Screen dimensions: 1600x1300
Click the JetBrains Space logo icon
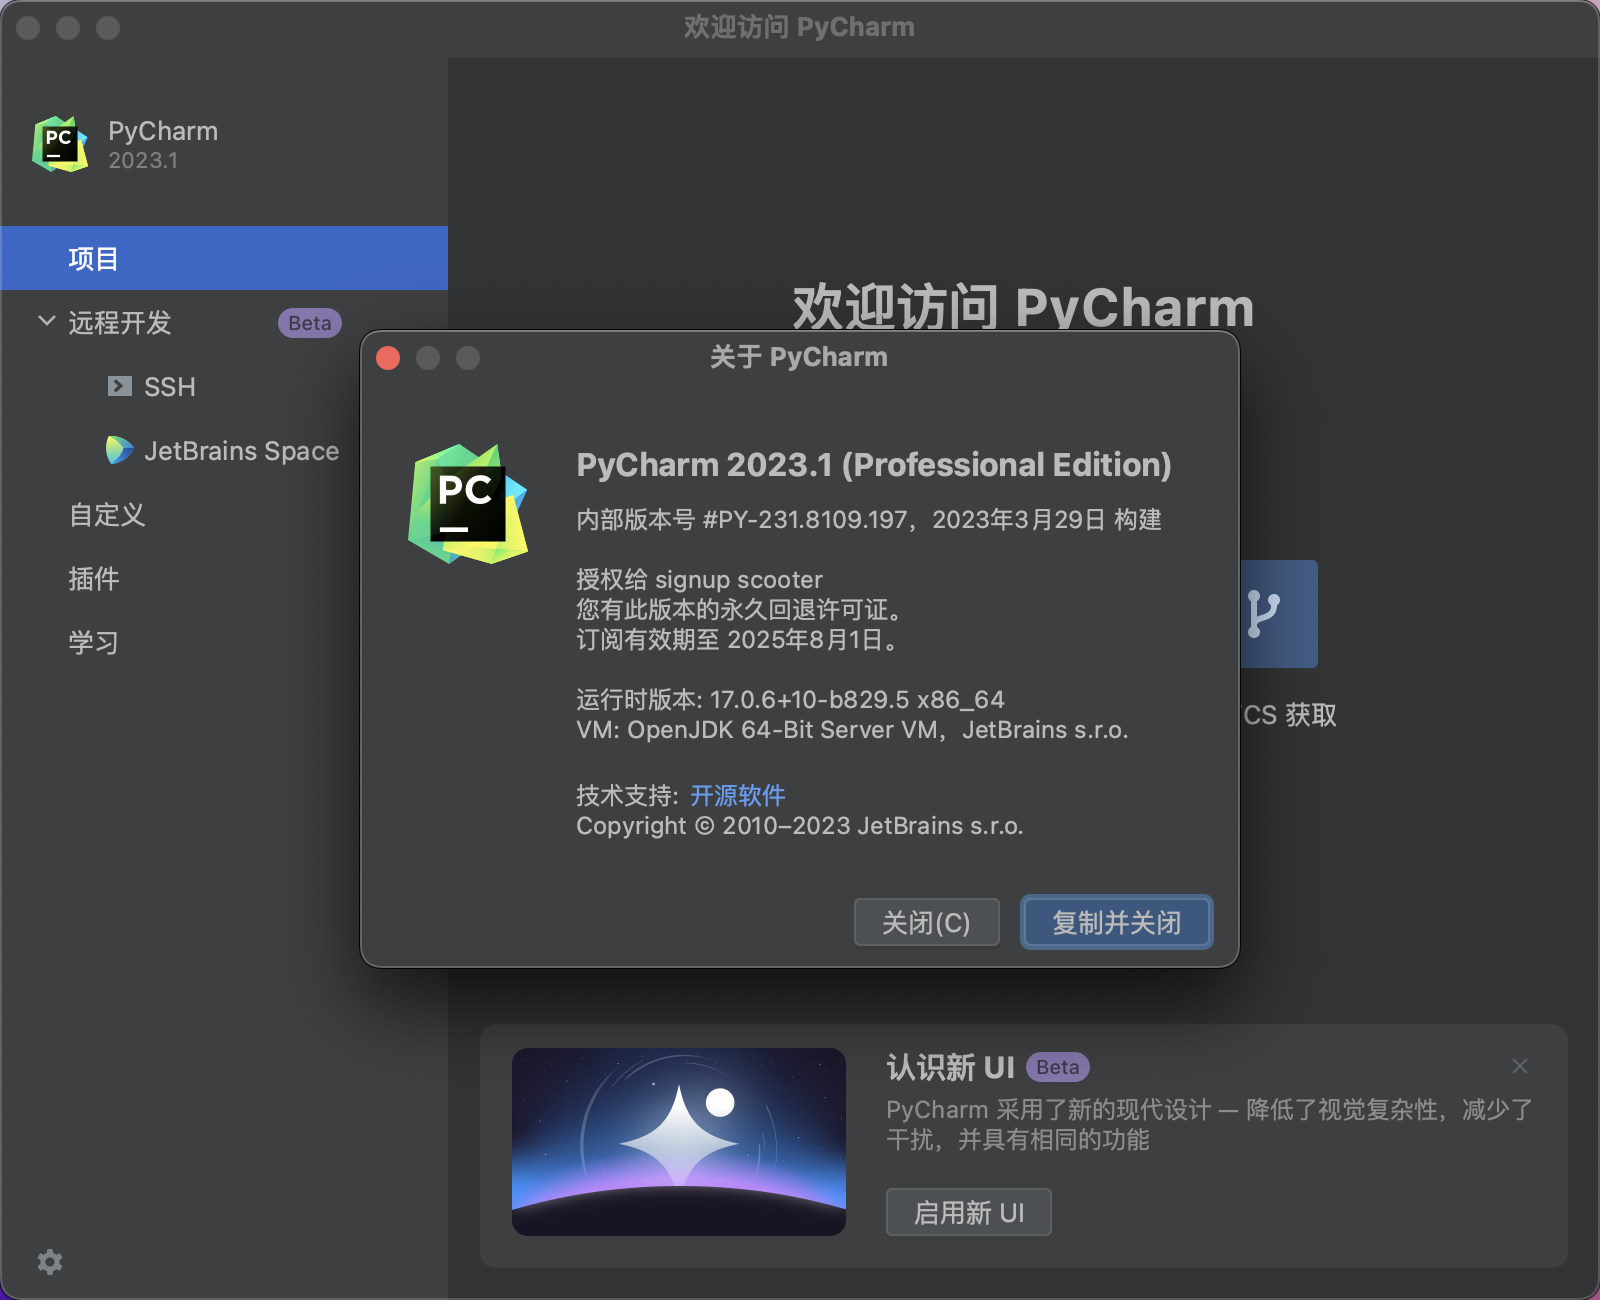[120, 450]
